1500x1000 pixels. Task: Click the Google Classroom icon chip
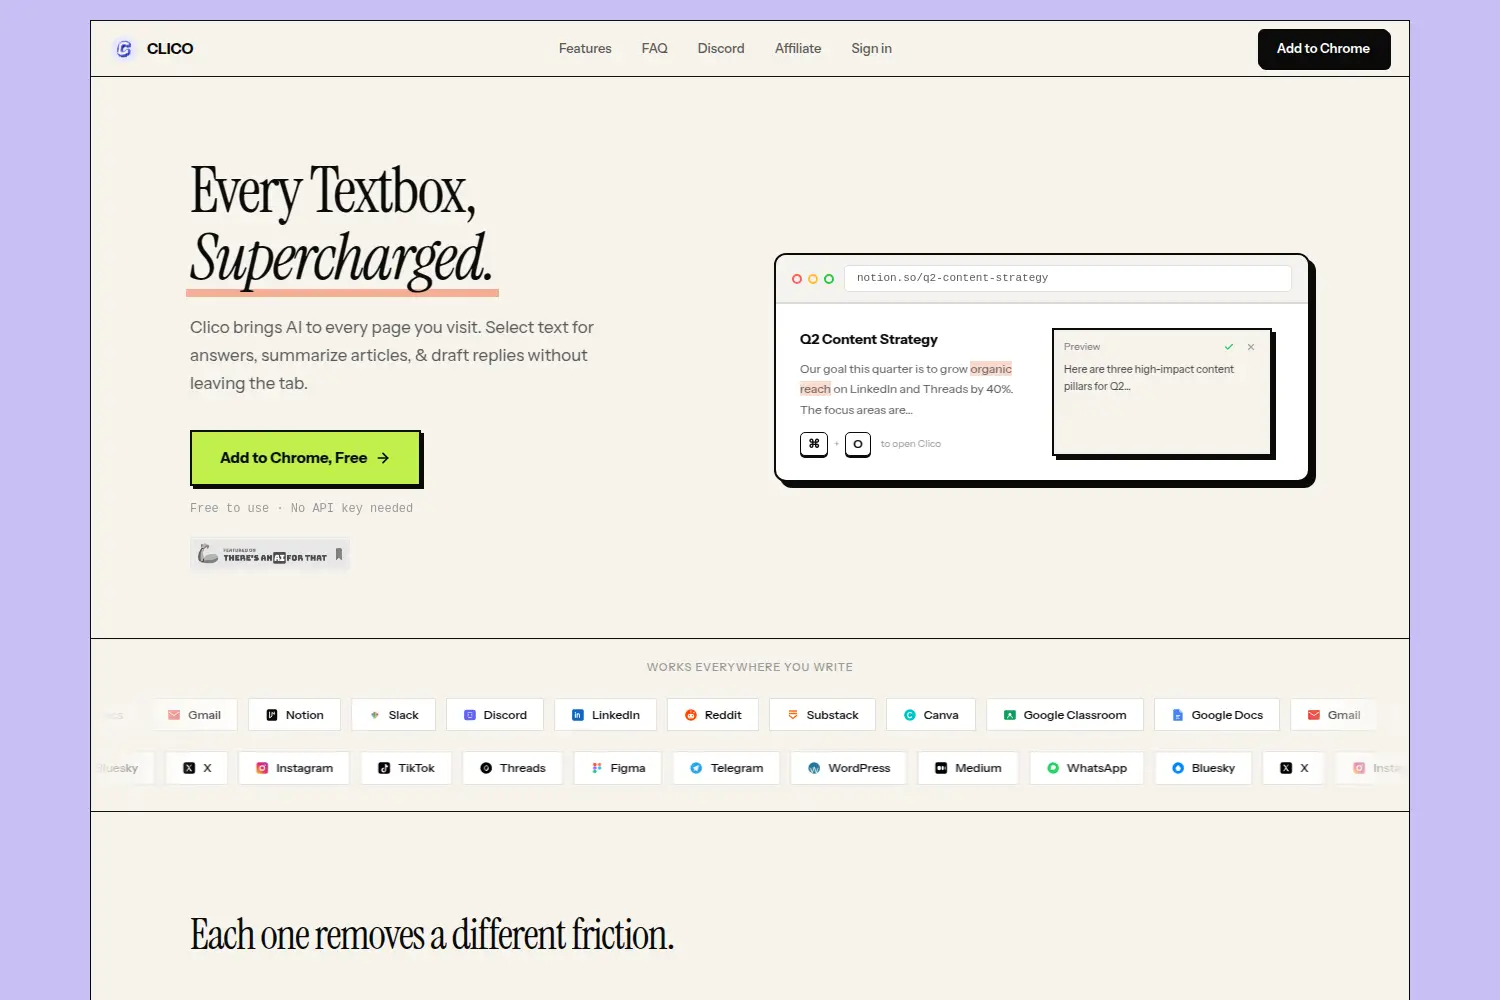point(1065,715)
